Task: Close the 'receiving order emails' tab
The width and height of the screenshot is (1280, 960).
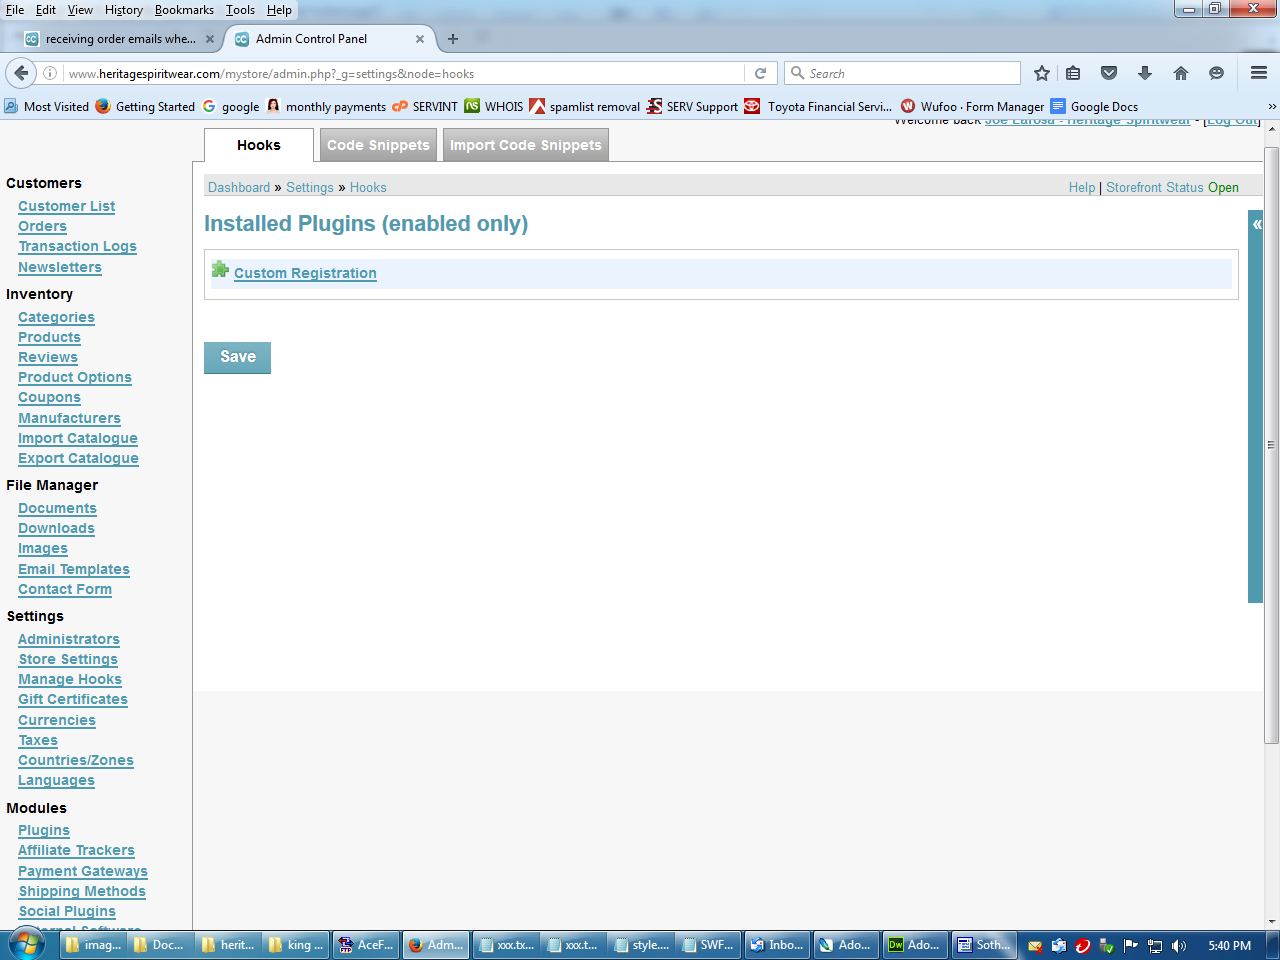Action: pos(210,39)
